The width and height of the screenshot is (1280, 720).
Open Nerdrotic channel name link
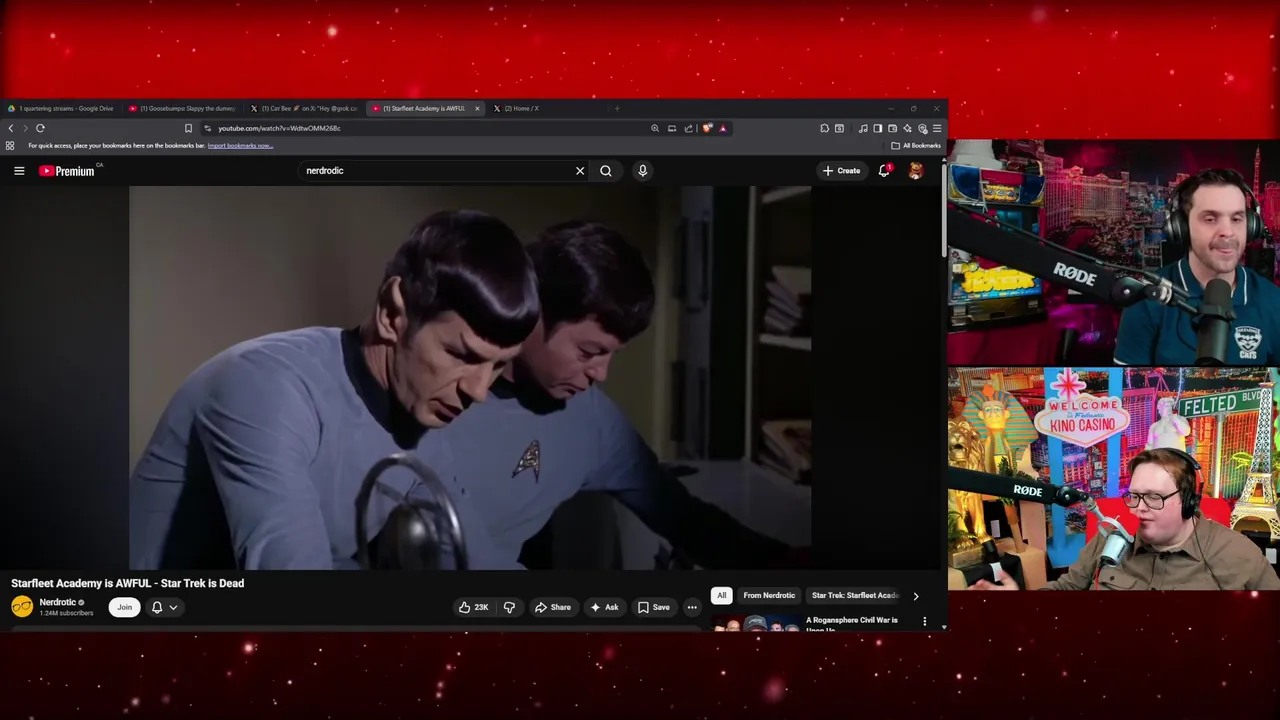pos(57,602)
